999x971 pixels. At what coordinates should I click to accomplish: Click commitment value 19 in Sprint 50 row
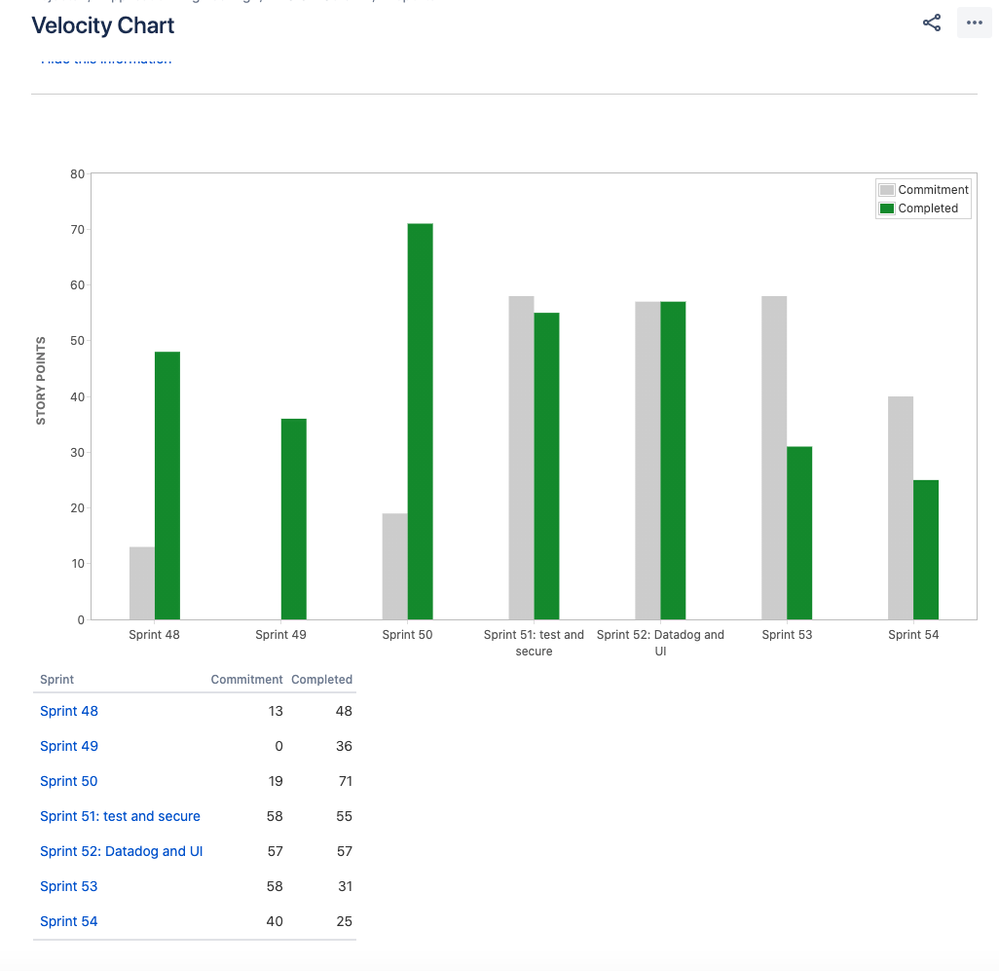275,781
